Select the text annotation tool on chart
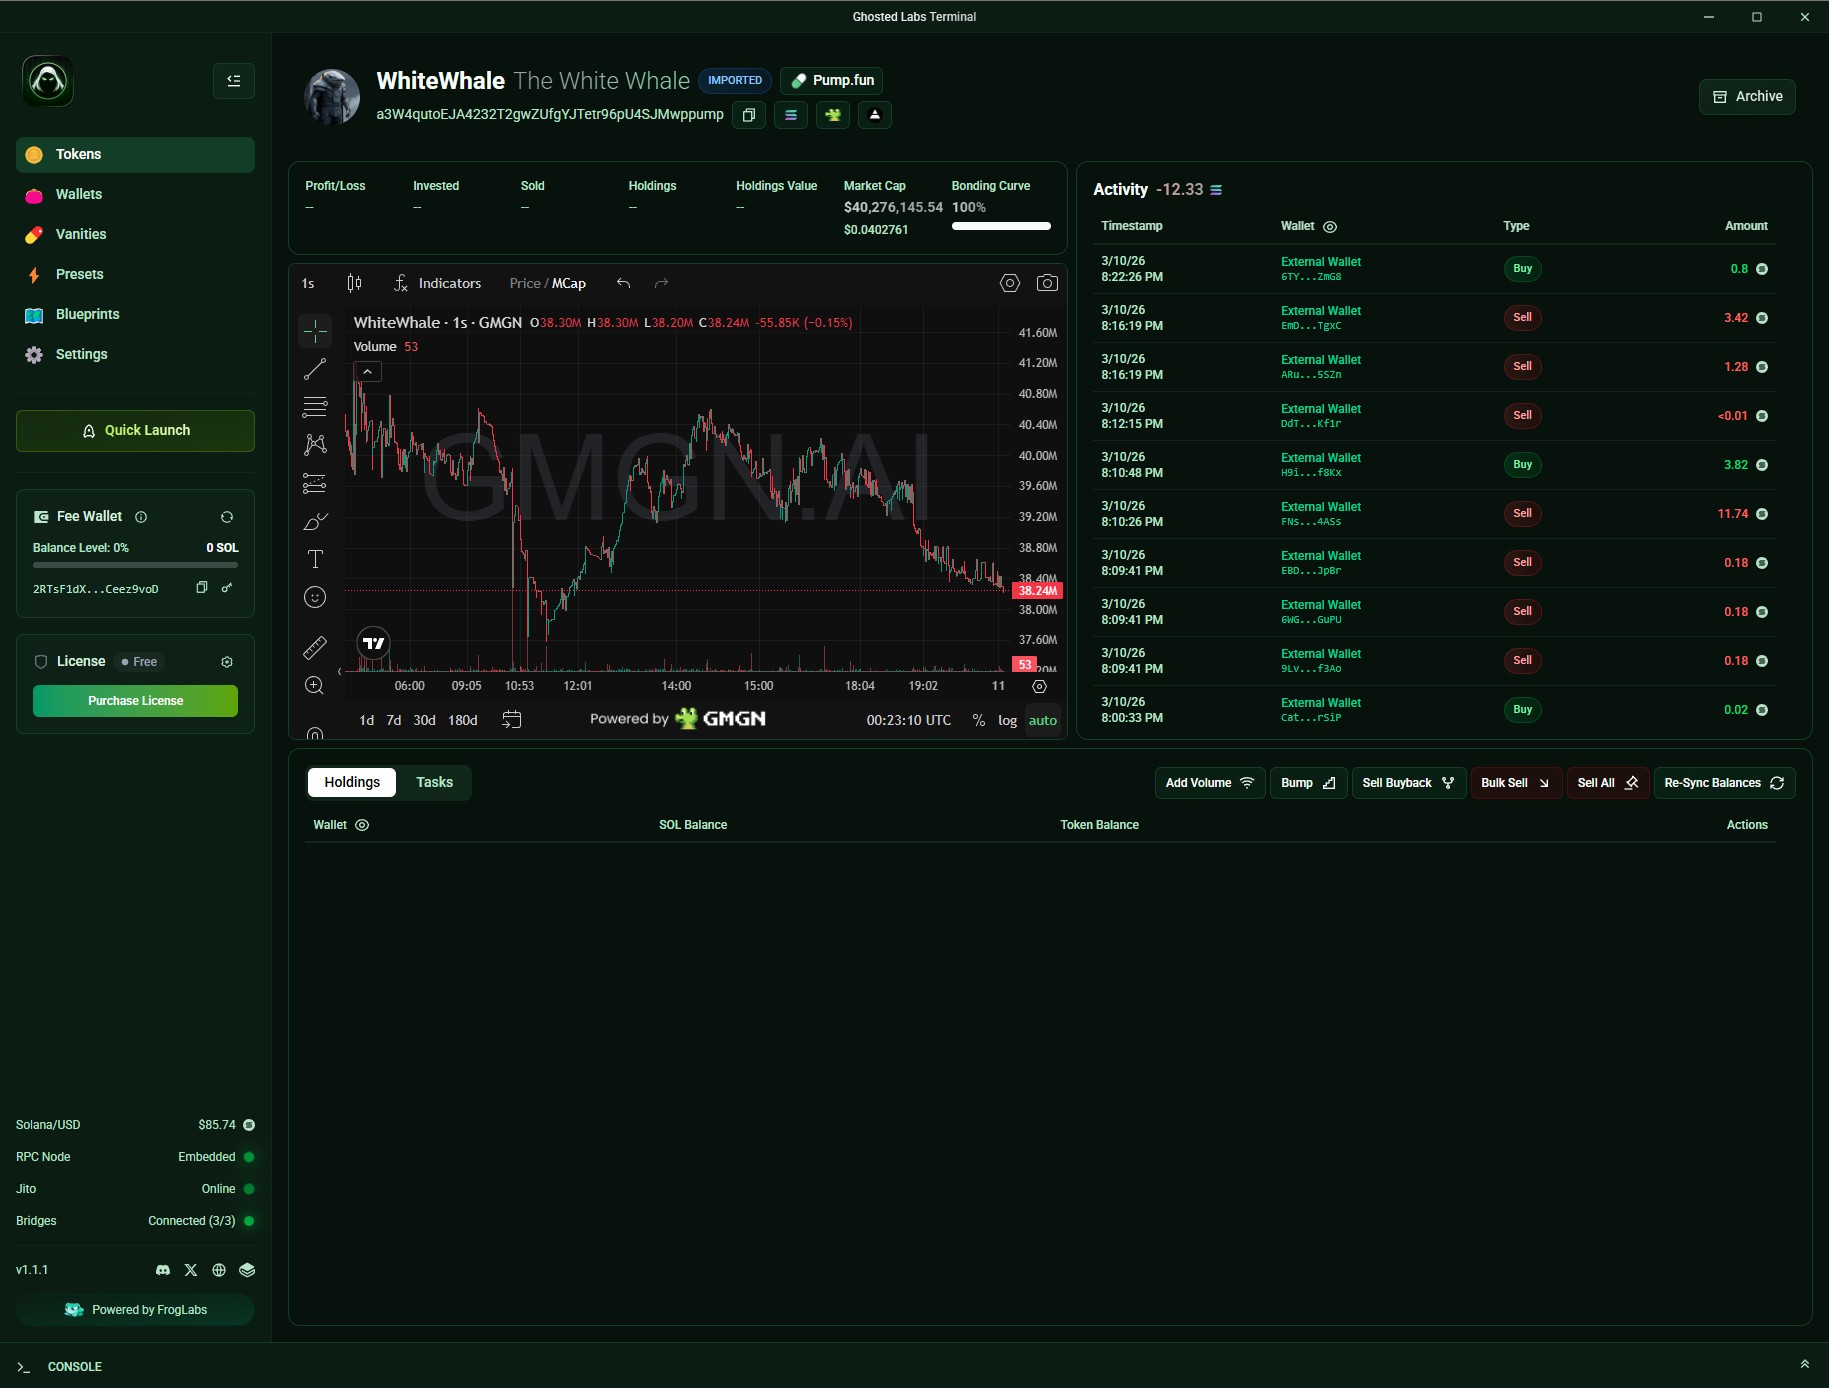 pos(315,560)
